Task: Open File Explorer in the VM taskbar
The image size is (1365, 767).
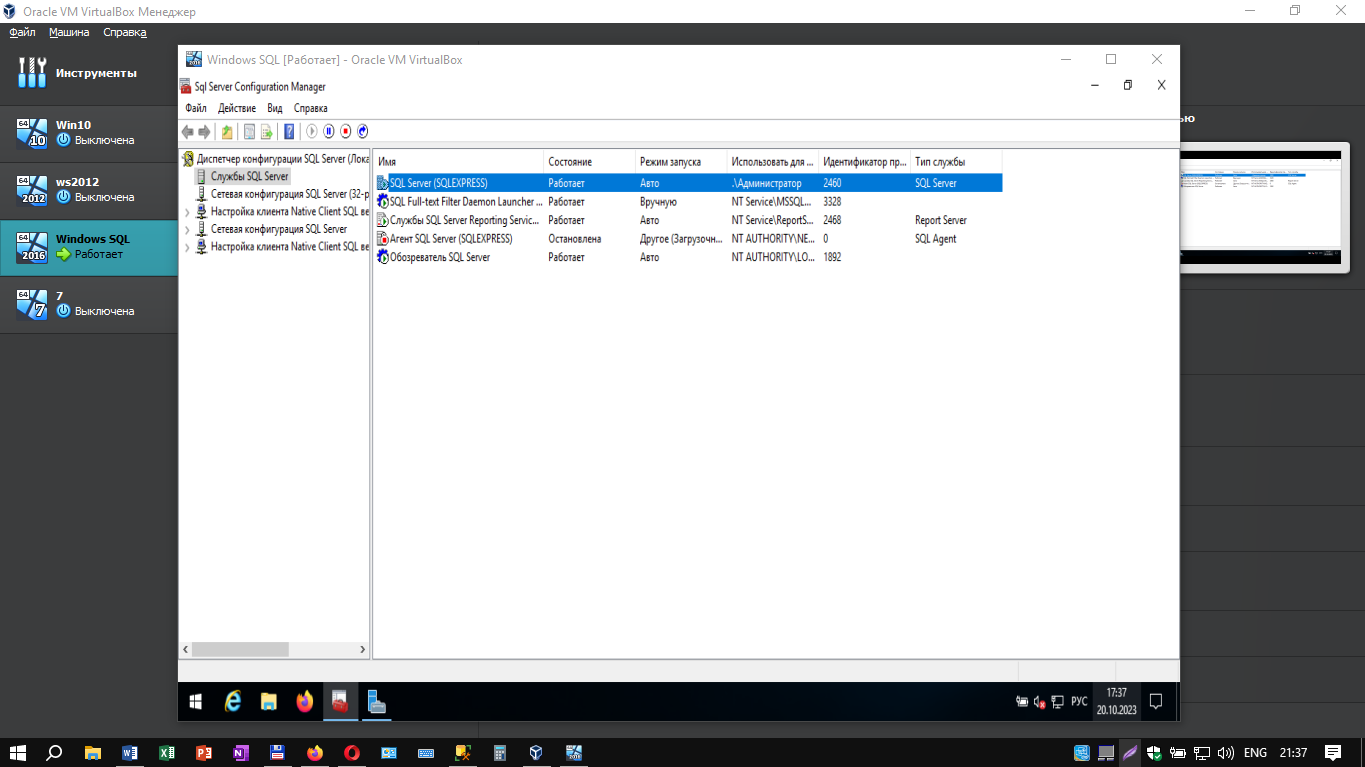Action: click(269, 702)
